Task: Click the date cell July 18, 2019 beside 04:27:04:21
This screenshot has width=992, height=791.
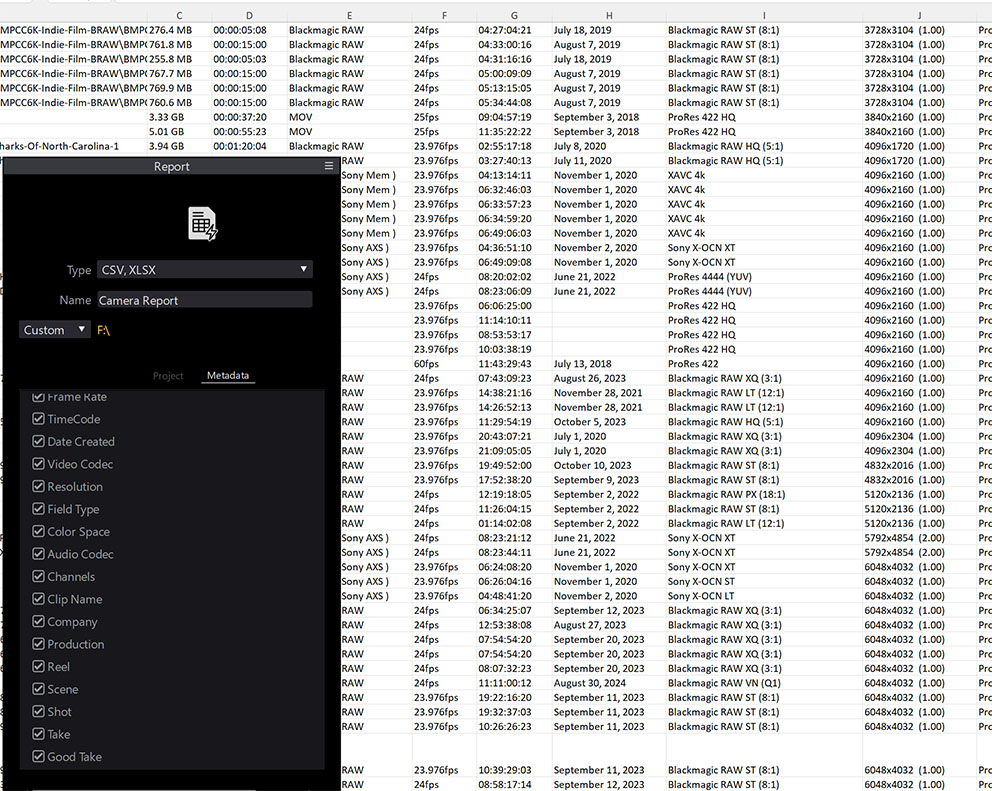Action: click(609, 30)
